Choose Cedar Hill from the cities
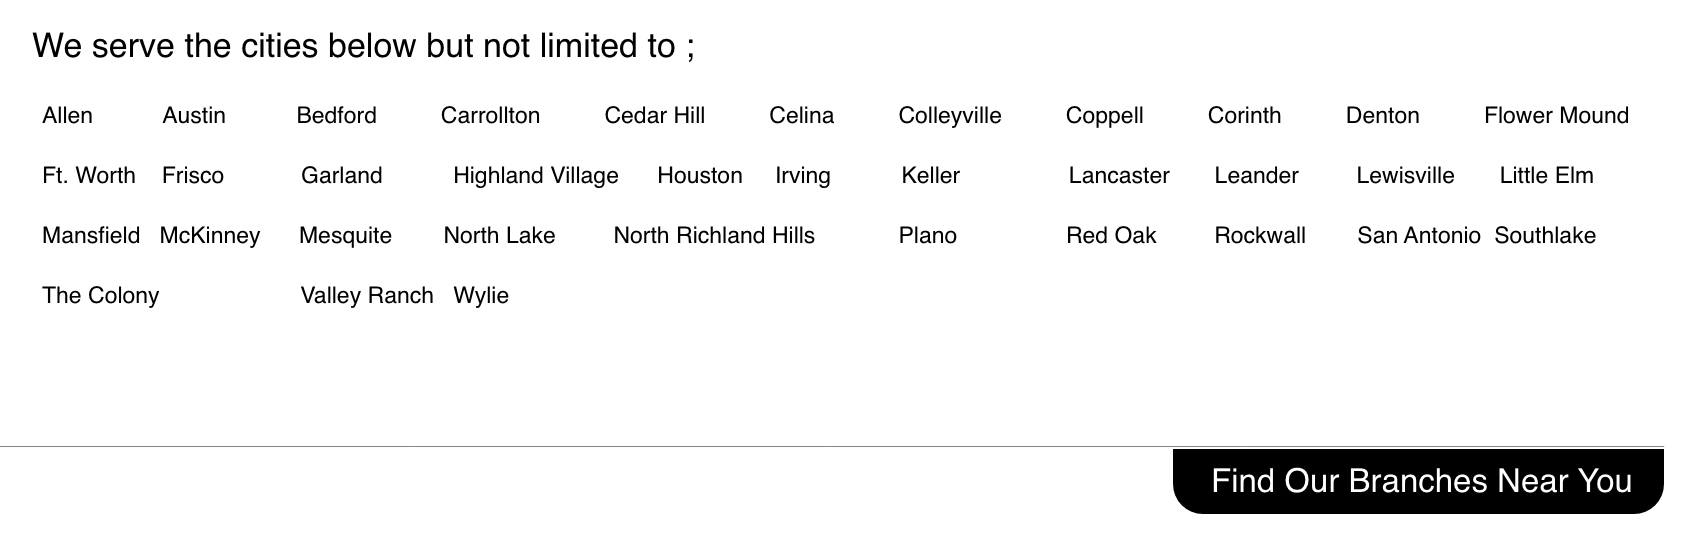Viewport: 1700px width, 540px height. 654,116
